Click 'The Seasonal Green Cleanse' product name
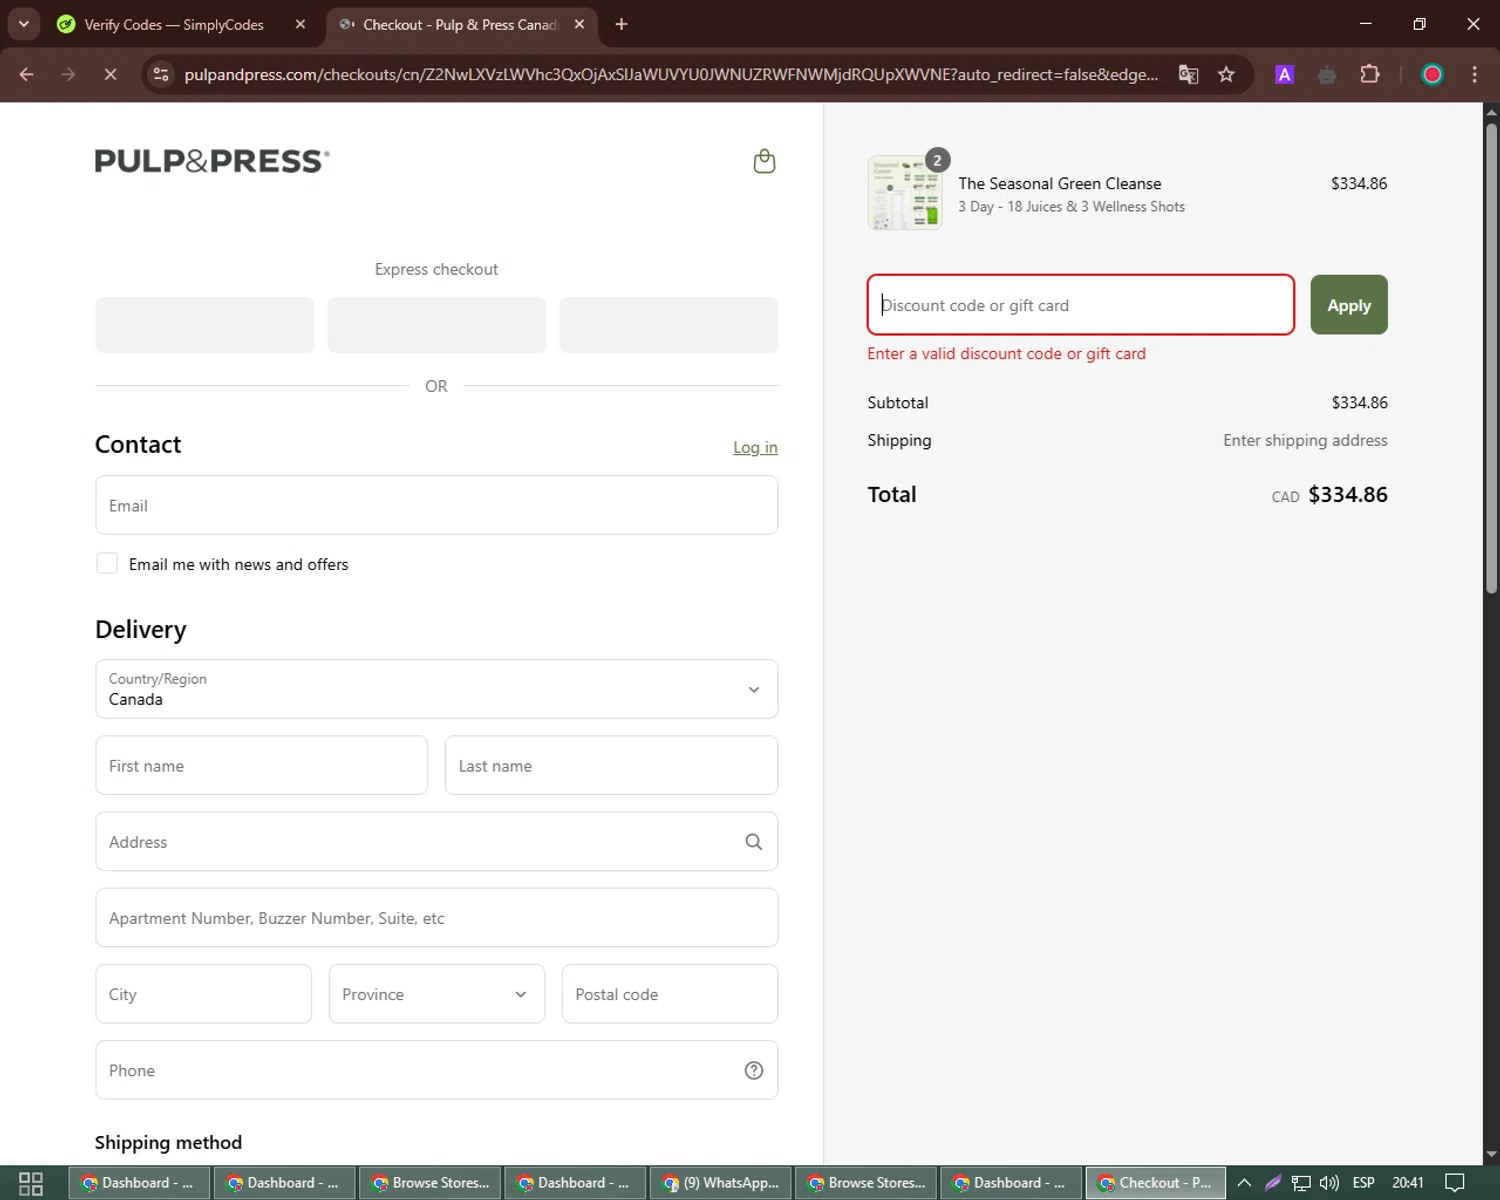 pos(1060,184)
